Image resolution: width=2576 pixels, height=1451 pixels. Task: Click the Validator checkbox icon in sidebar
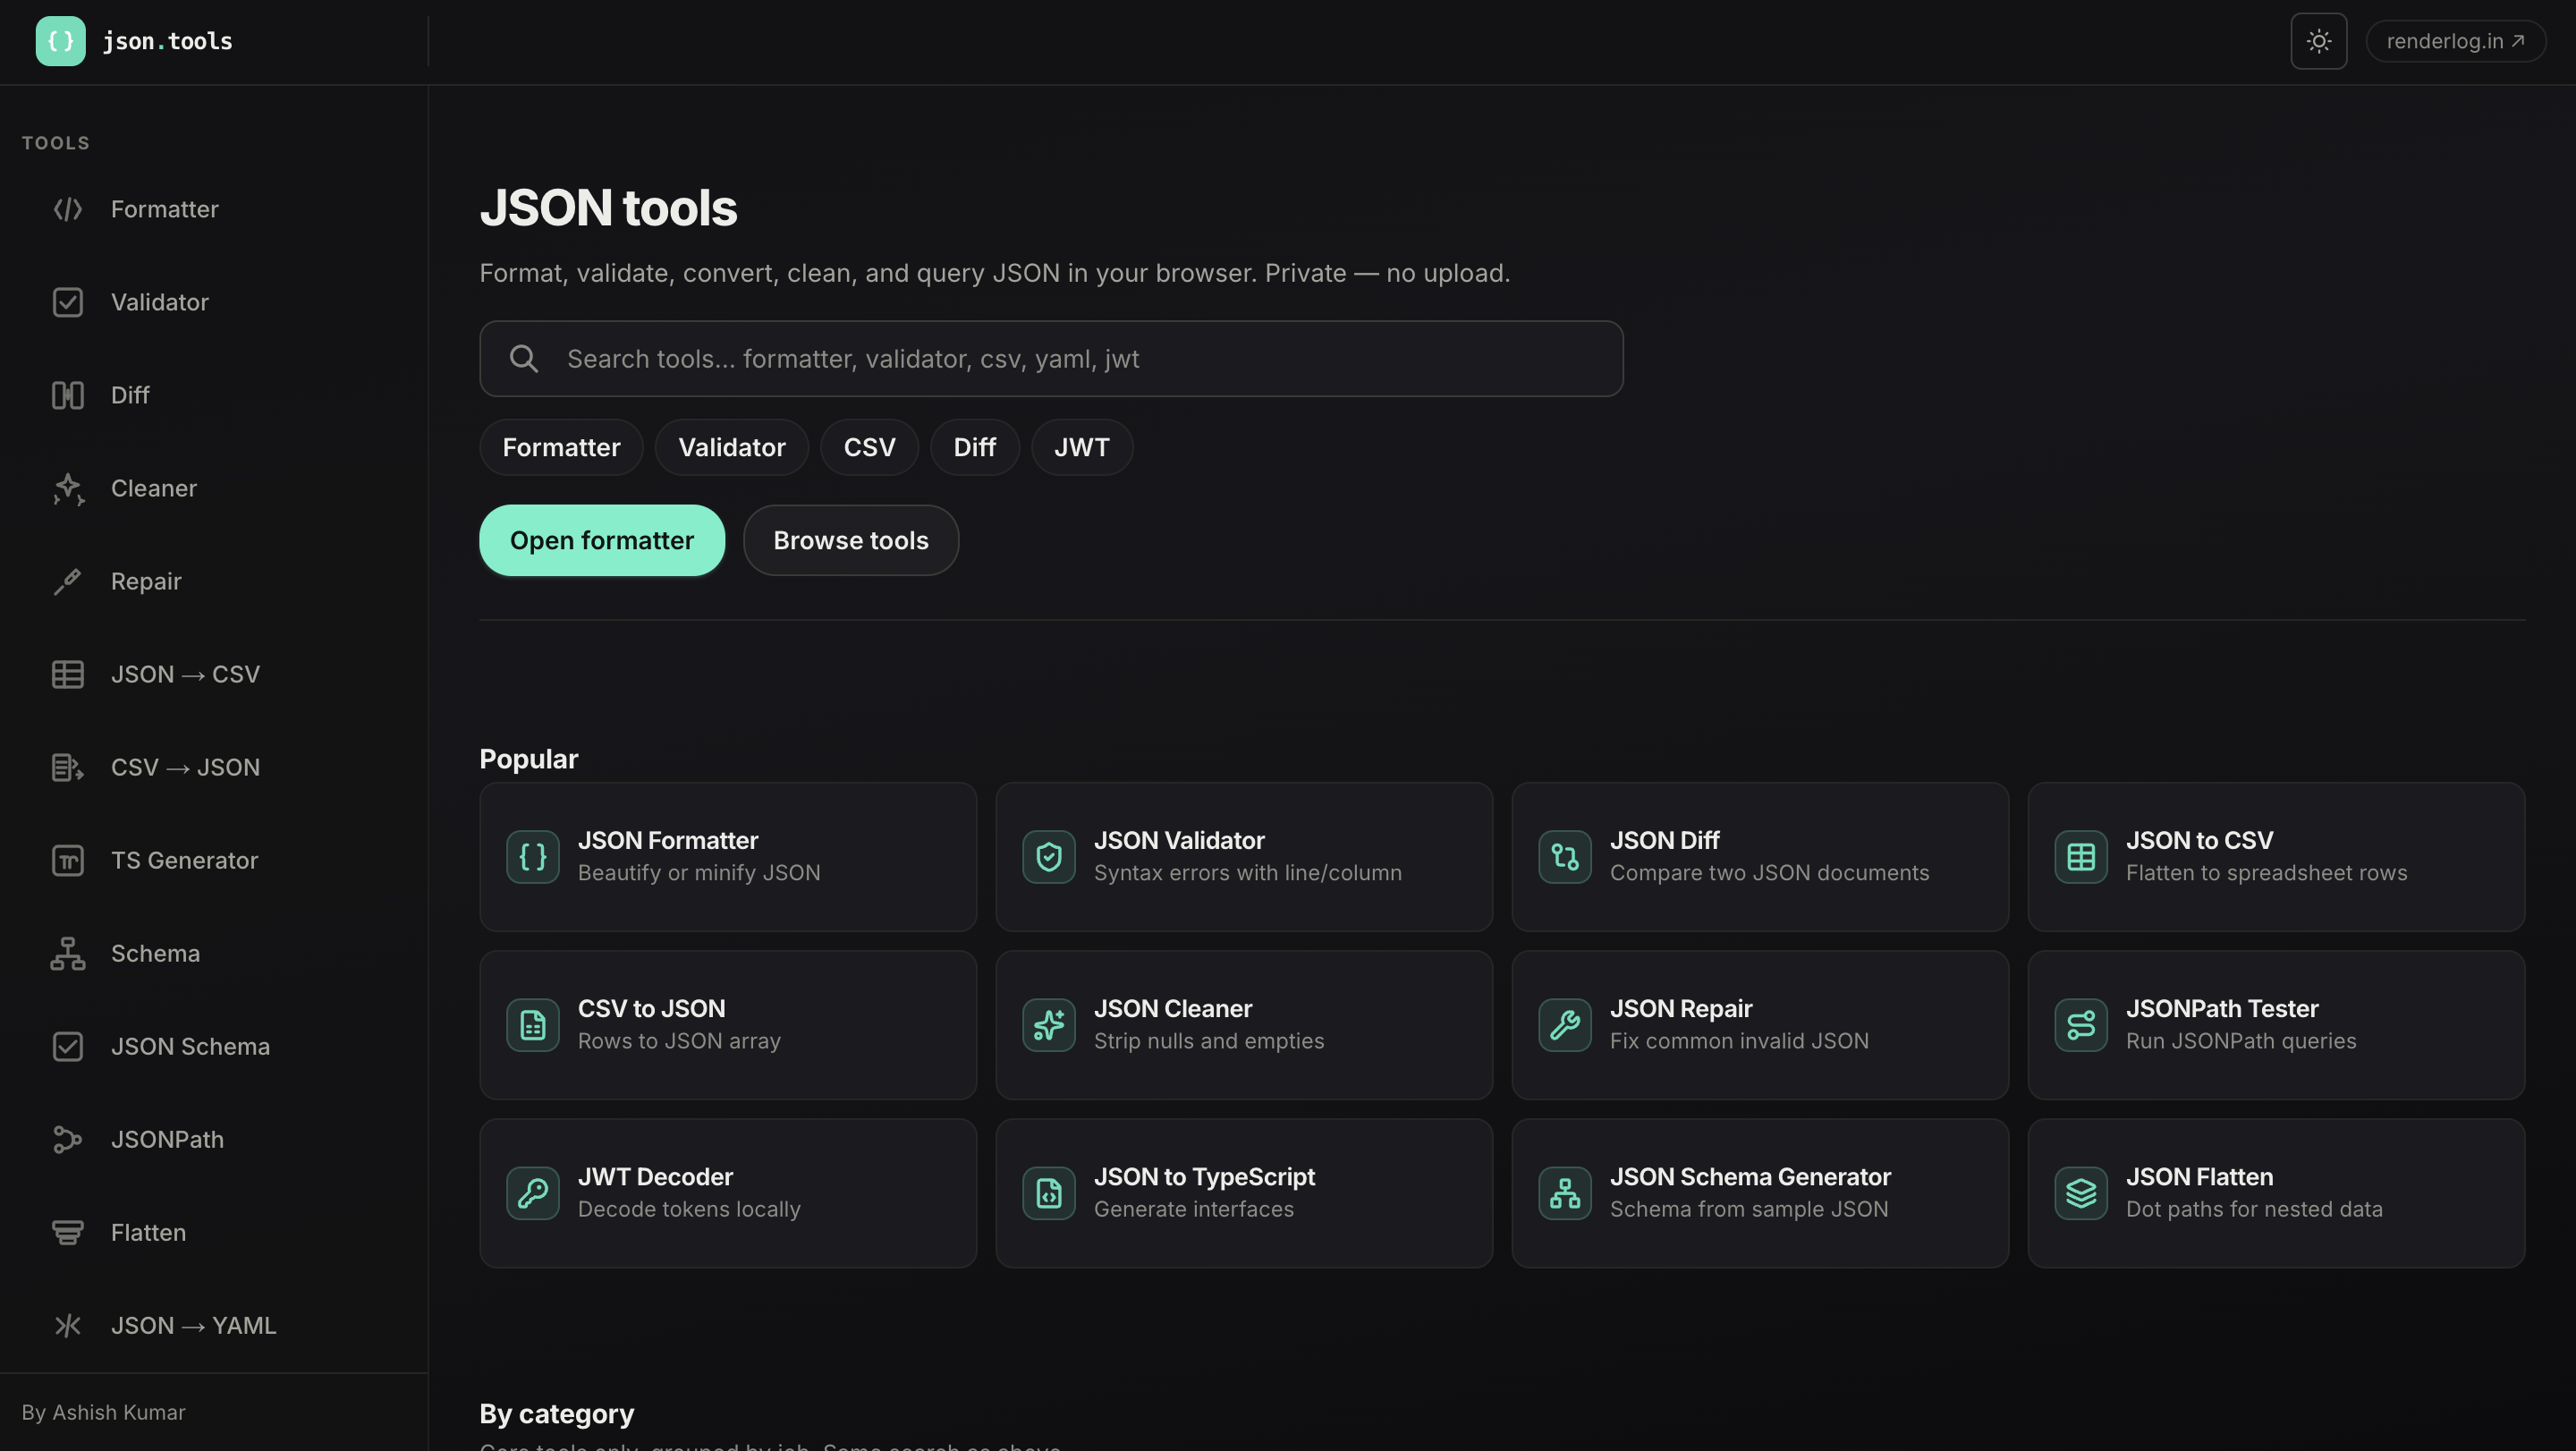(68, 302)
